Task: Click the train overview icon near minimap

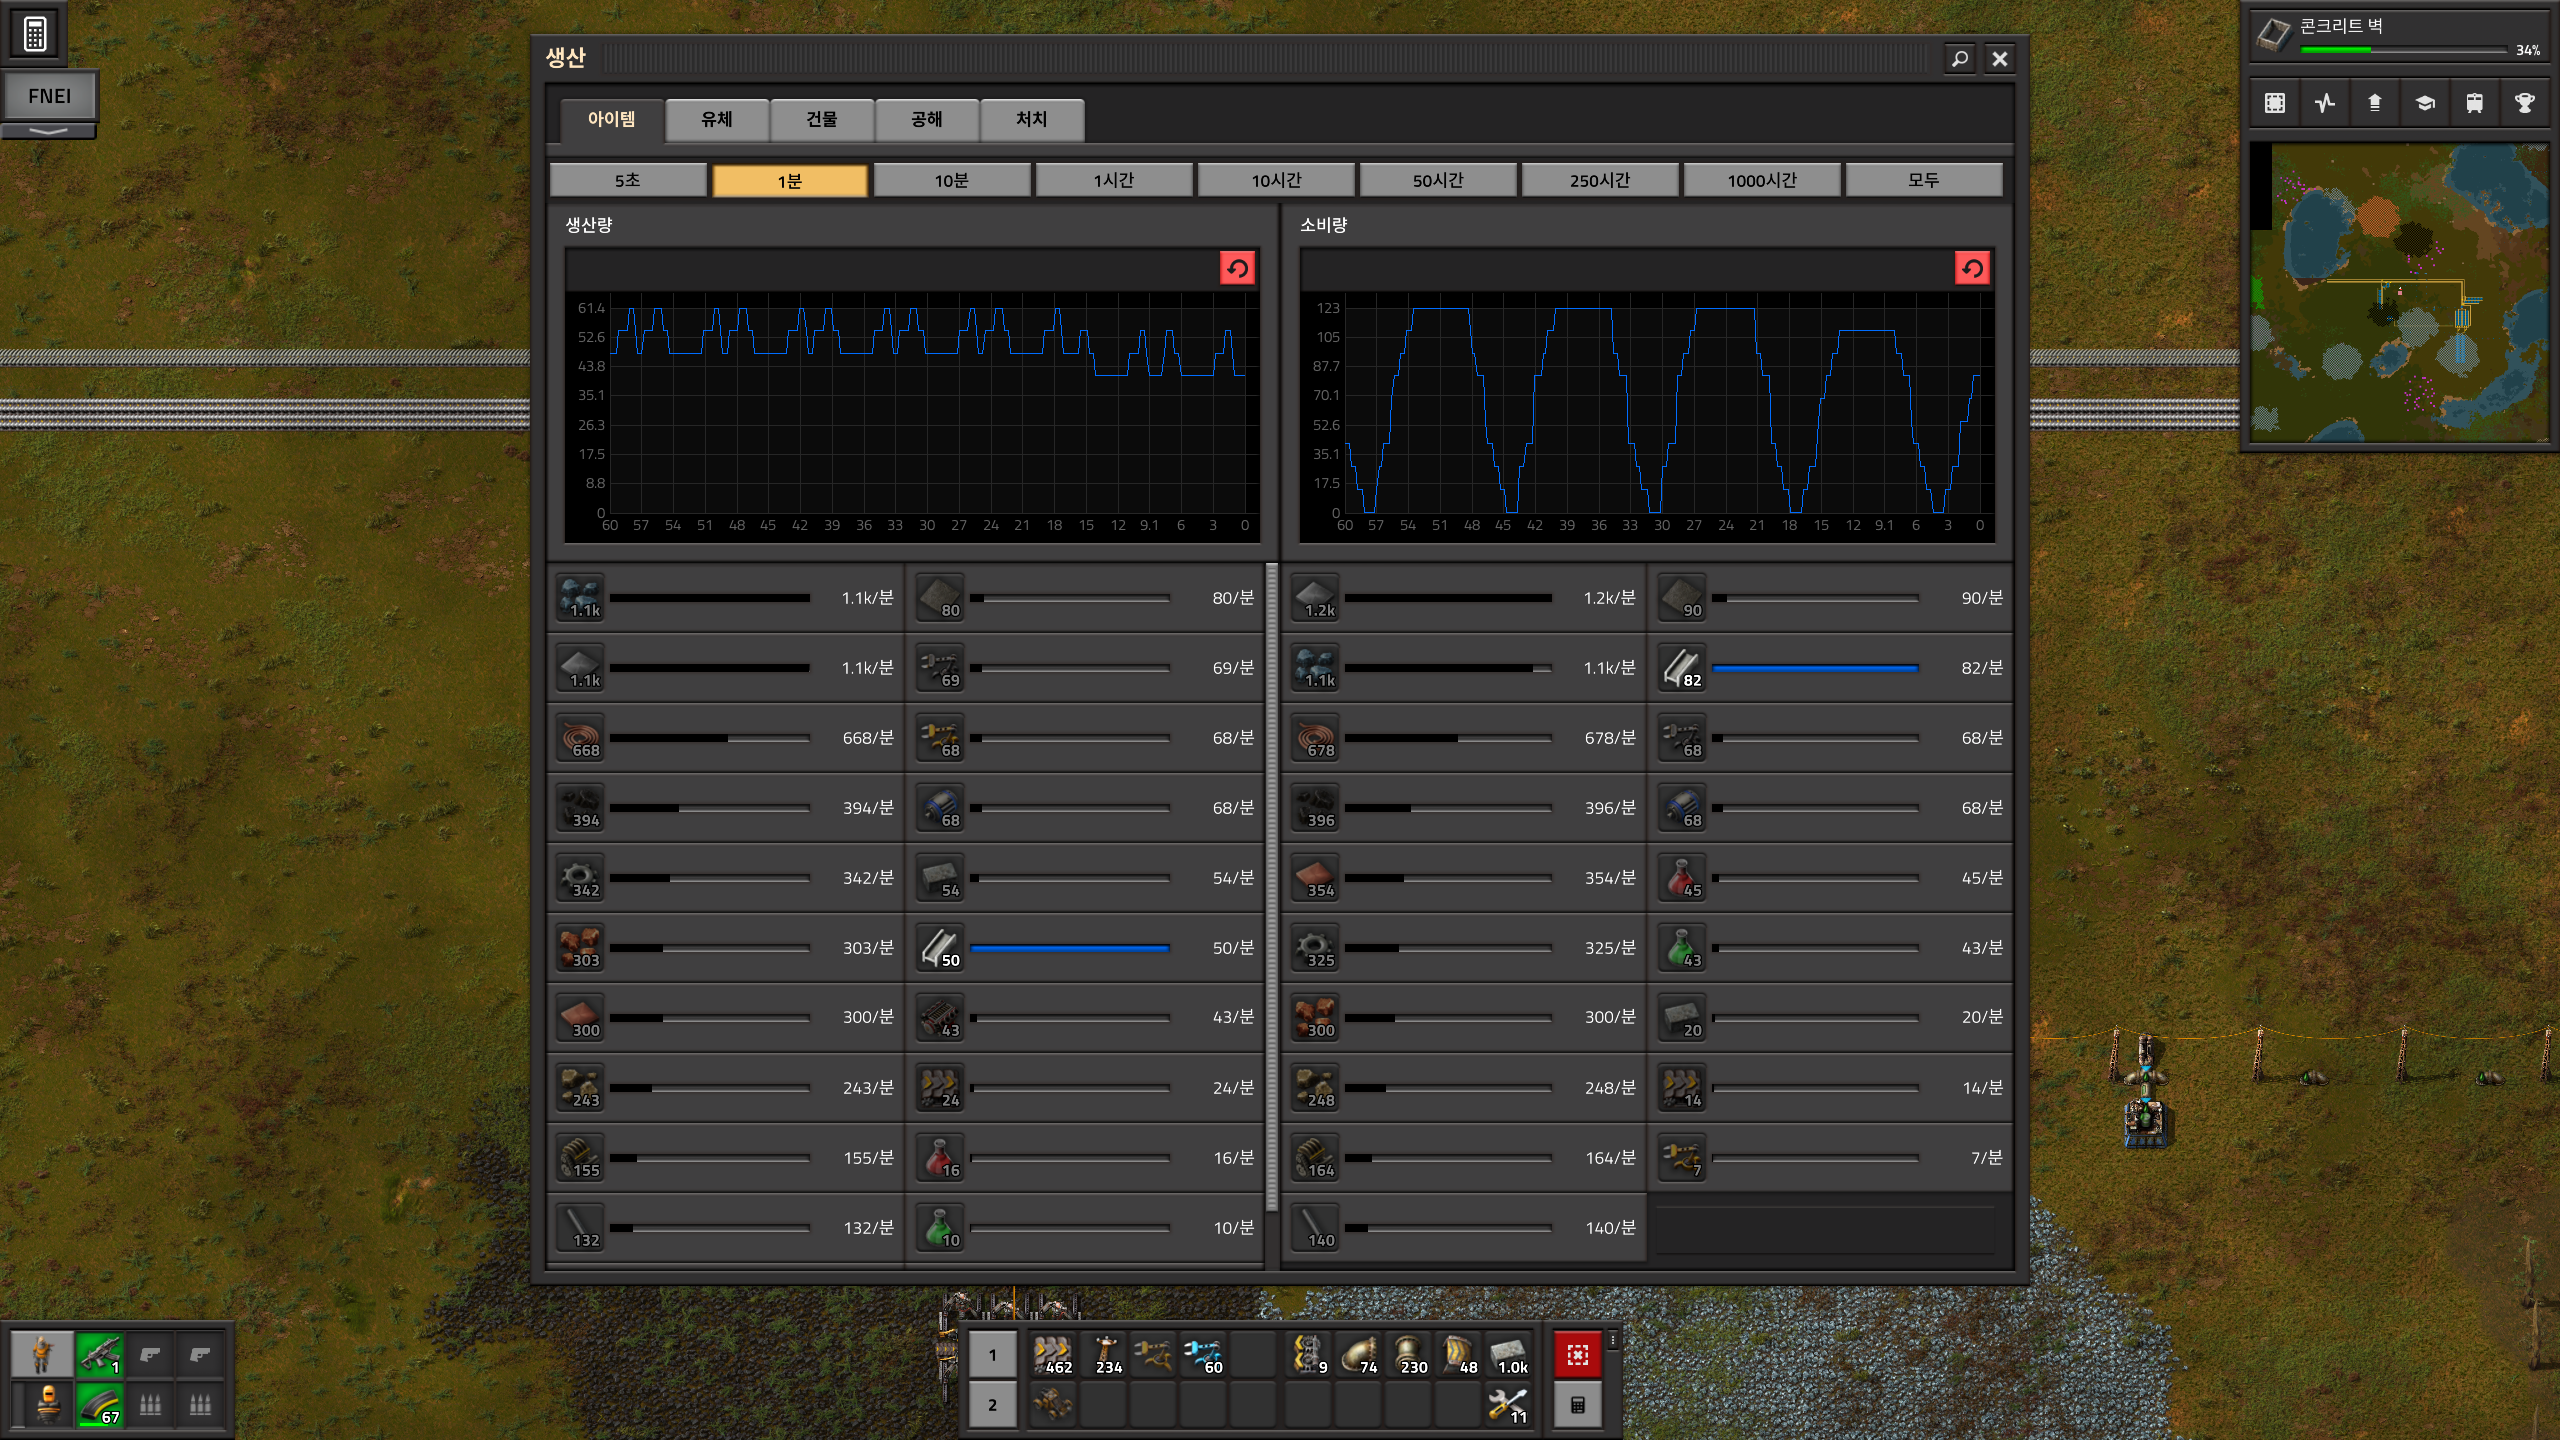Action: tap(2474, 103)
